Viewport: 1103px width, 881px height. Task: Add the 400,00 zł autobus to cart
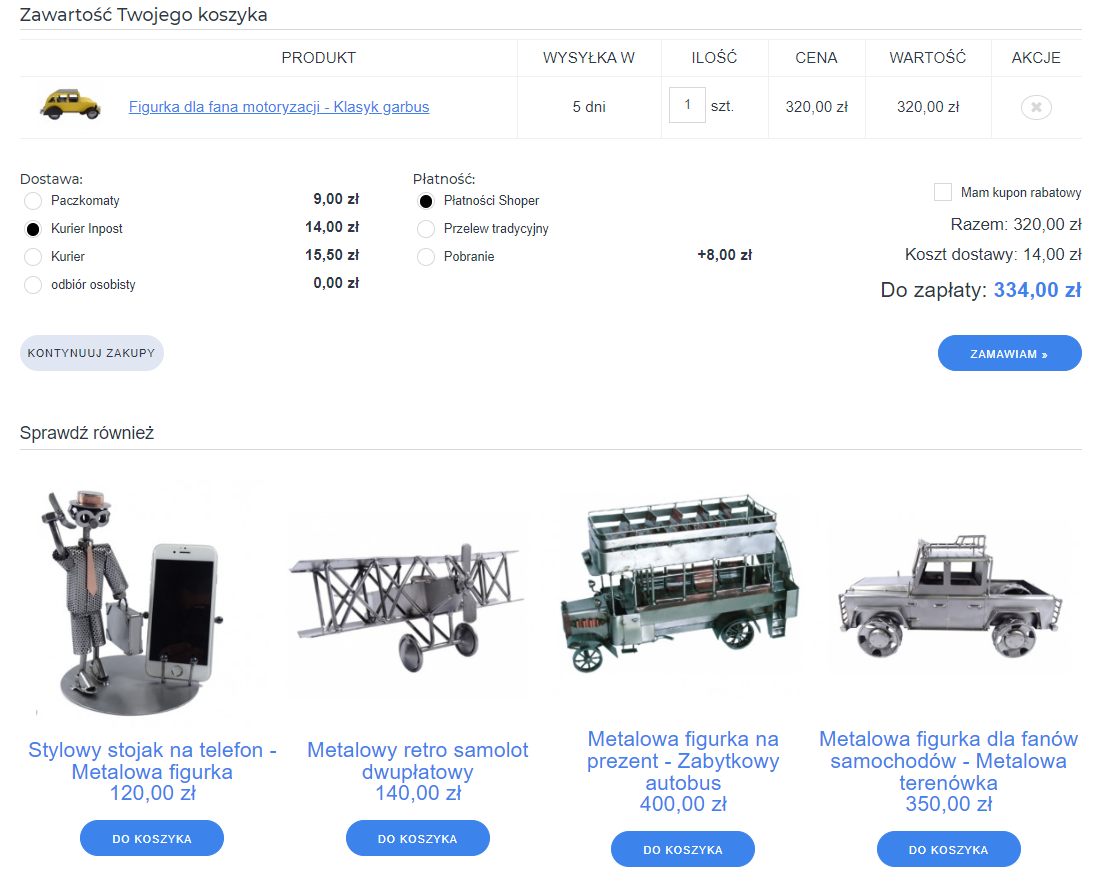tap(682, 849)
